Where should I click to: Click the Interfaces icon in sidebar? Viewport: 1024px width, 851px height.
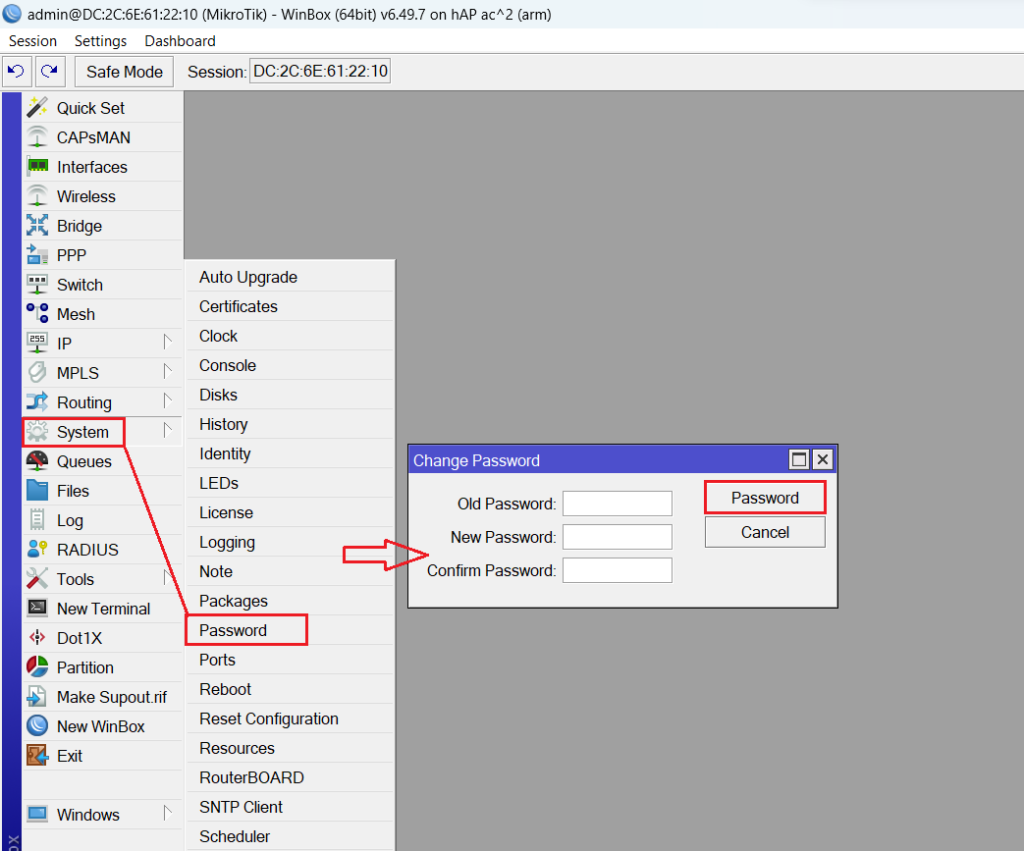(37, 167)
